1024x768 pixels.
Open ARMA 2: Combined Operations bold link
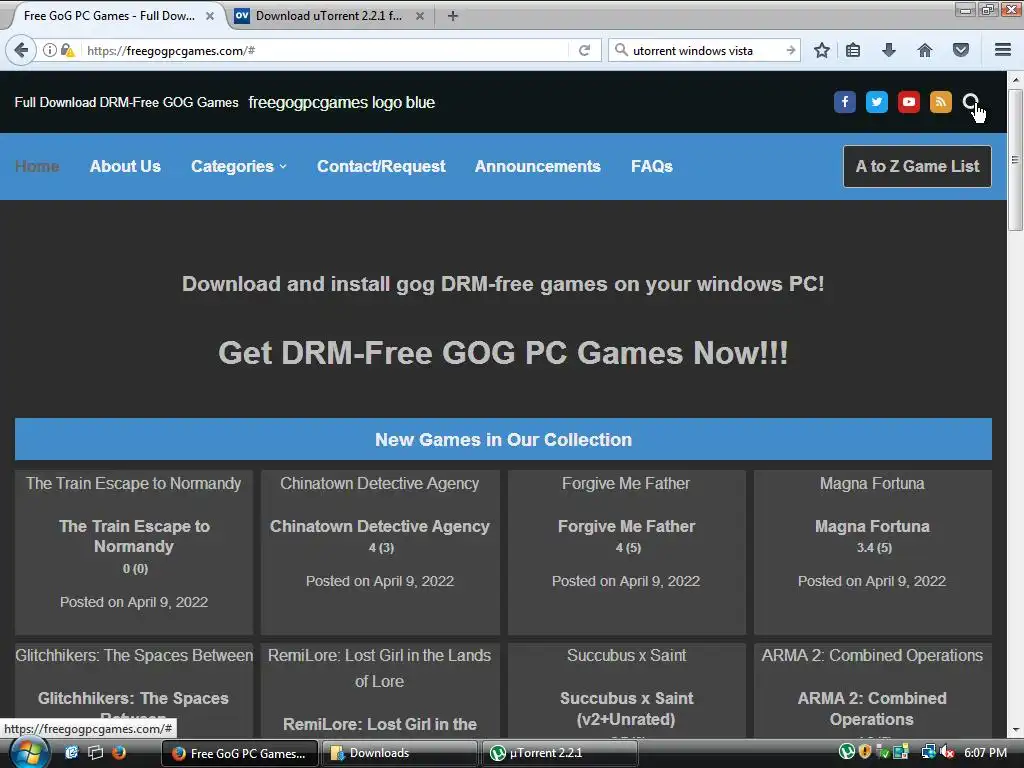(x=872, y=709)
